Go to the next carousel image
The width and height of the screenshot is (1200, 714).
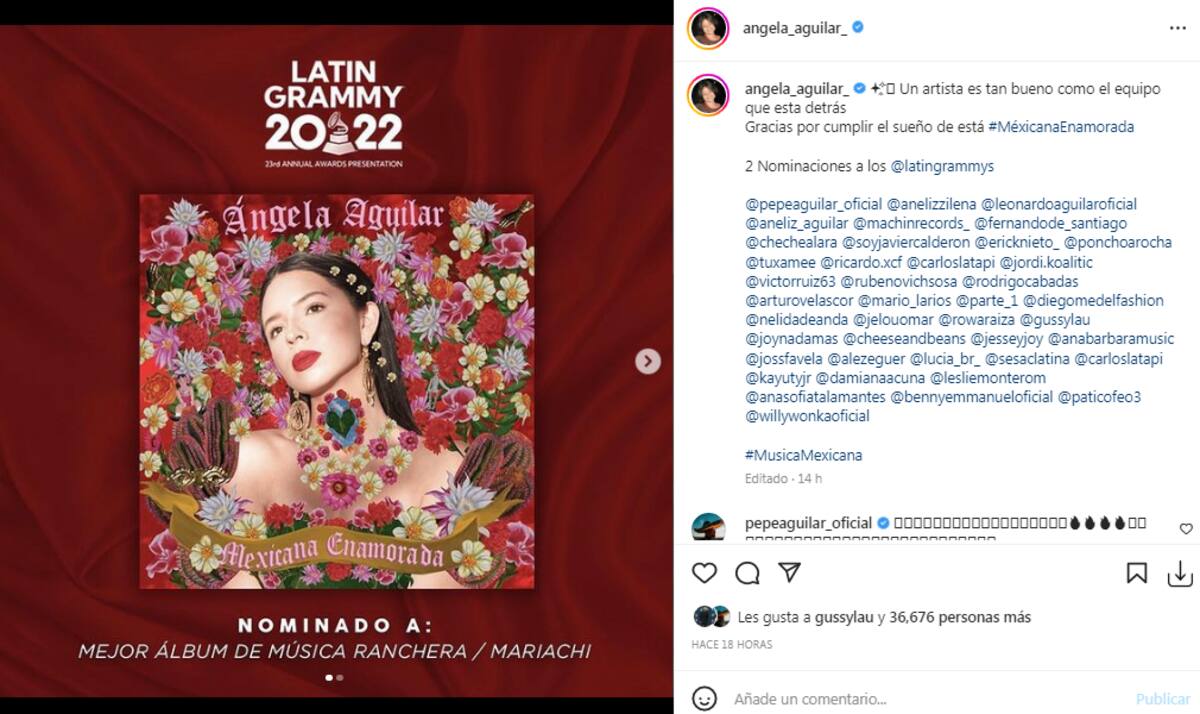[x=648, y=361]
